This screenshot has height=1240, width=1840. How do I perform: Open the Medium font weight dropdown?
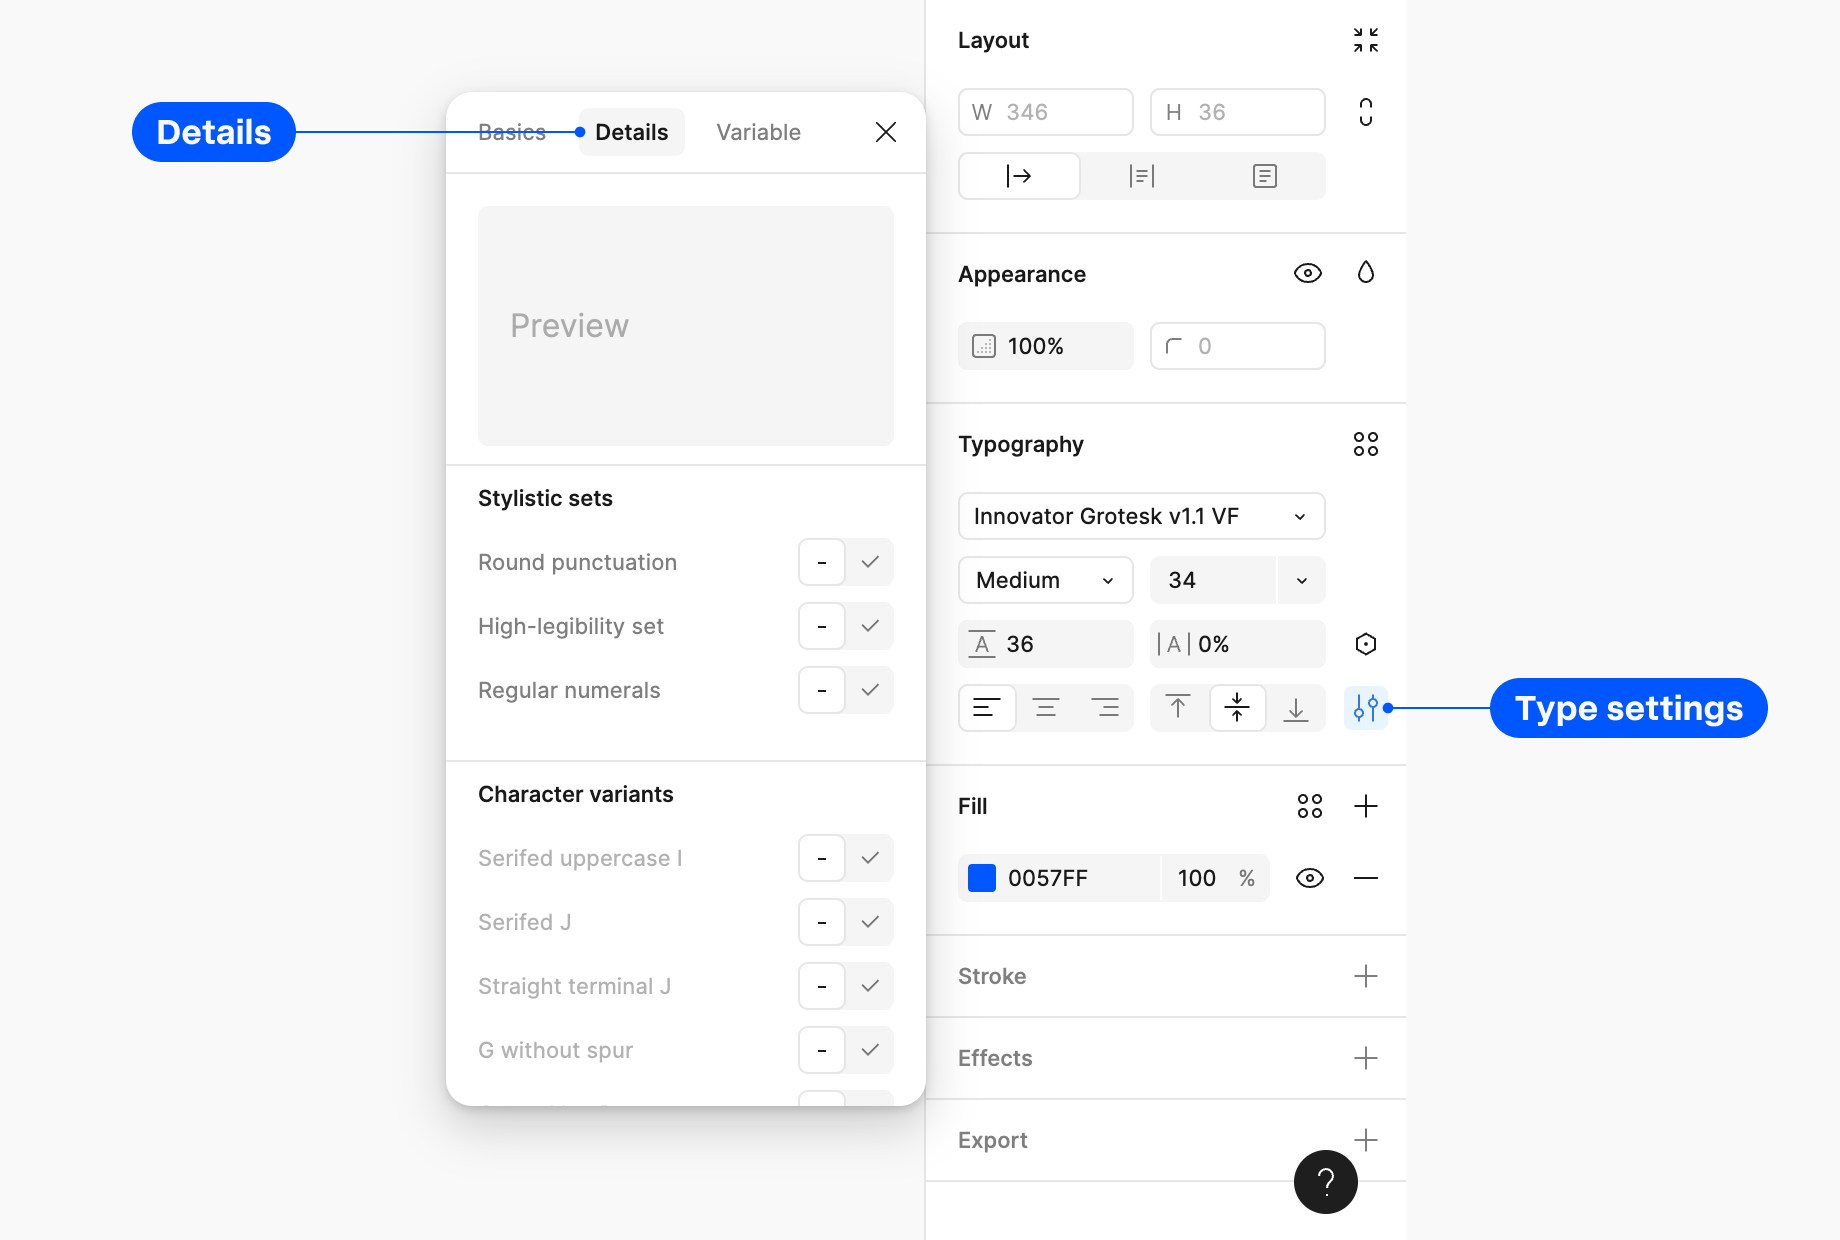coord(1045,580)
